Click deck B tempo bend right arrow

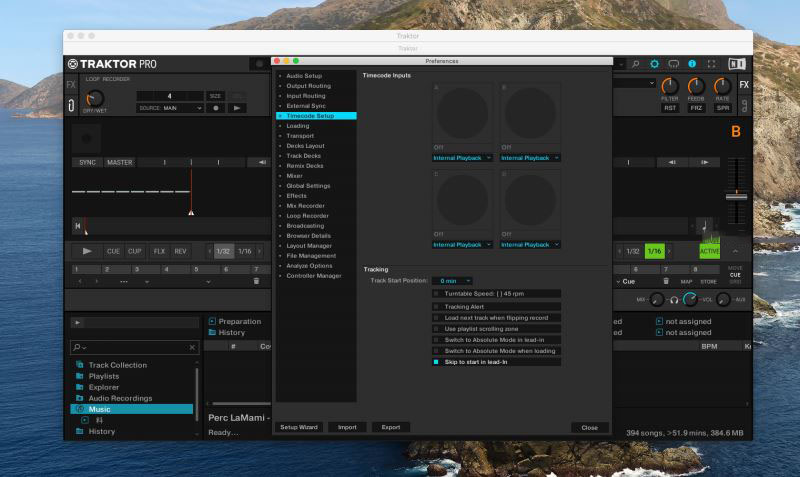(x=705, y=162)
